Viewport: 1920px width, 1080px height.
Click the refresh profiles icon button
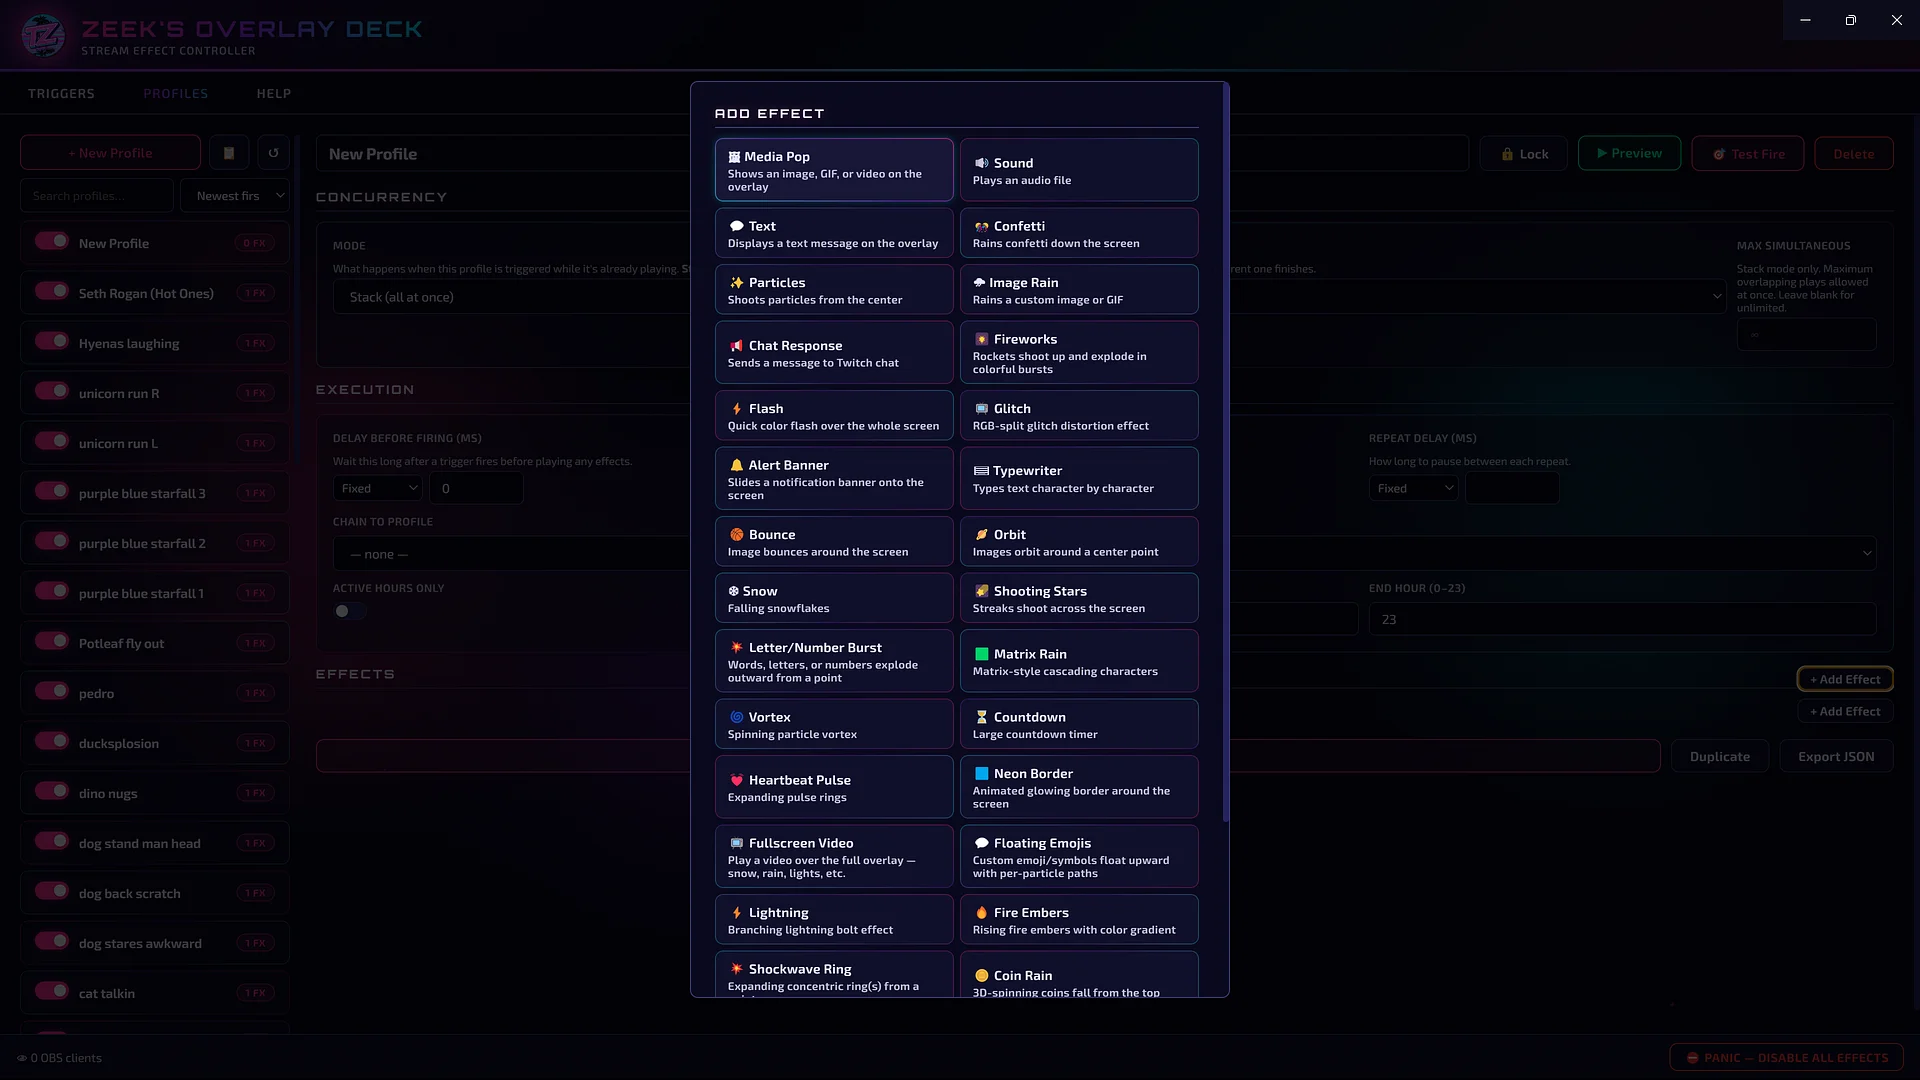273,153
